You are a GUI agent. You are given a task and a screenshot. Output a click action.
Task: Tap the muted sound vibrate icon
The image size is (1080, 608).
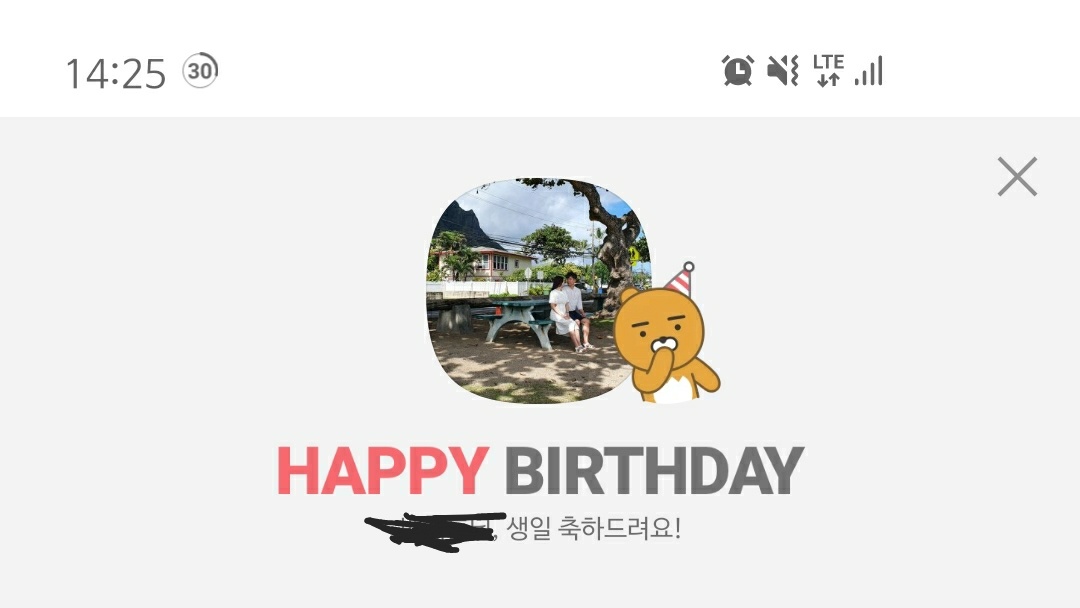pyautogui.click(x=783, y=70)
